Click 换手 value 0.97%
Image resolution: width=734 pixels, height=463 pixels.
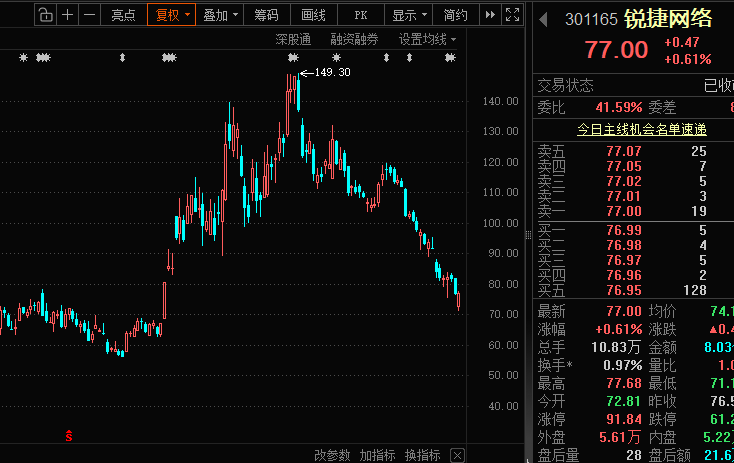(623, 365)
